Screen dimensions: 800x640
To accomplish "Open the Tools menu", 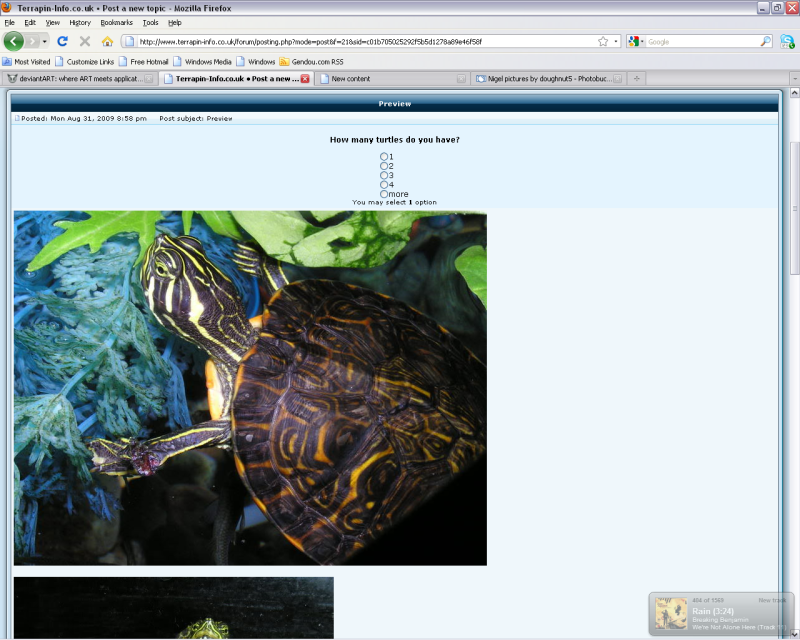I will pyautogui.click(x=151, y=22).
